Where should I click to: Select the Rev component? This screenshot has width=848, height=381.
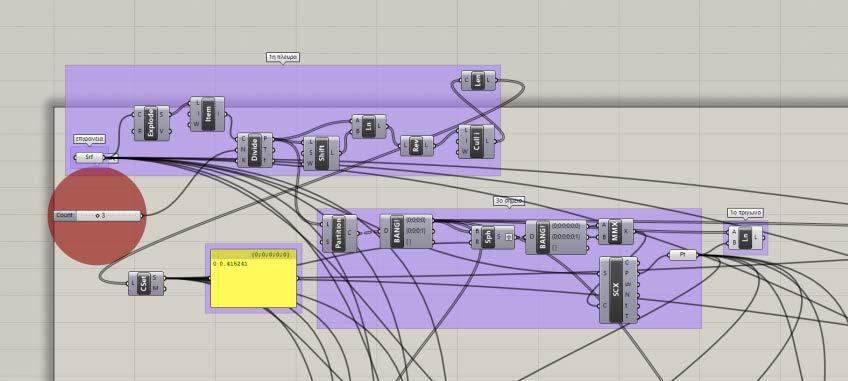[416, 146]
